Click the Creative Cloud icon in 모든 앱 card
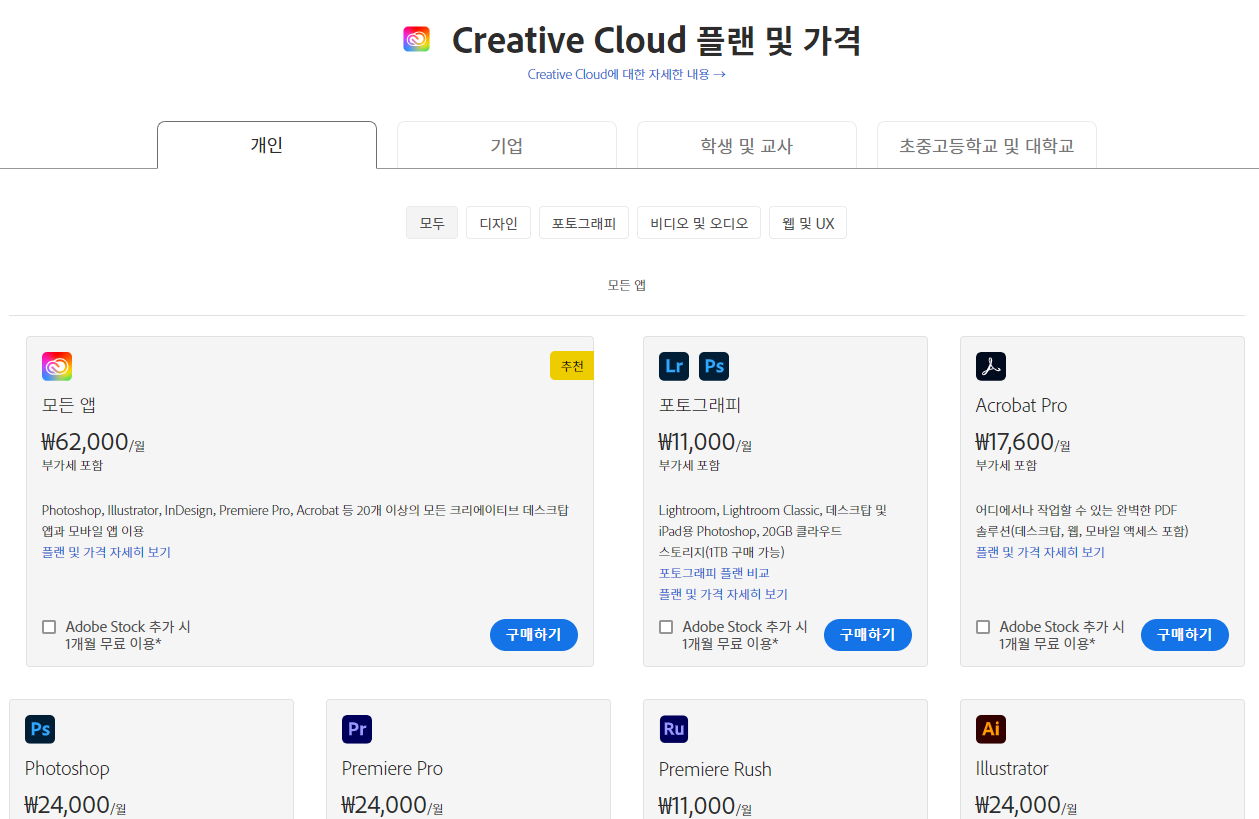This screenshot has width=1259, height=819. click(57, 367)
